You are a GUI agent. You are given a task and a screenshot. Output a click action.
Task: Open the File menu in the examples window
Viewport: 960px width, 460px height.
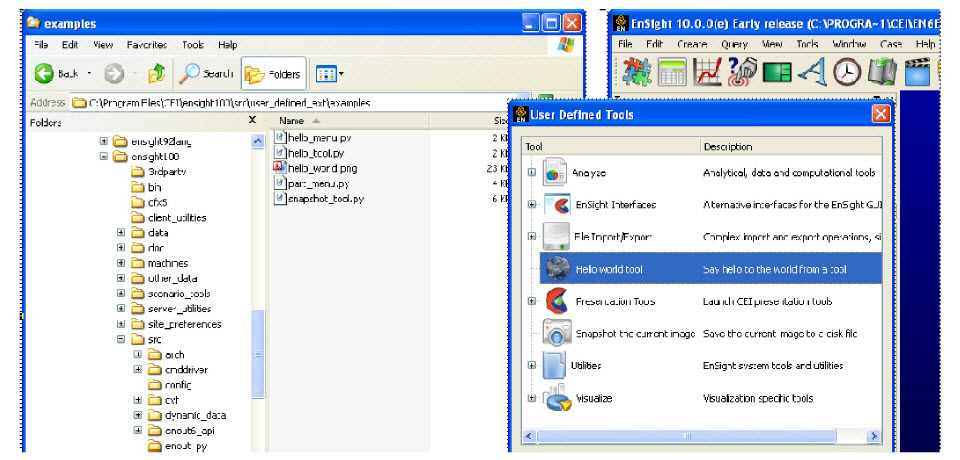[41, 45]
